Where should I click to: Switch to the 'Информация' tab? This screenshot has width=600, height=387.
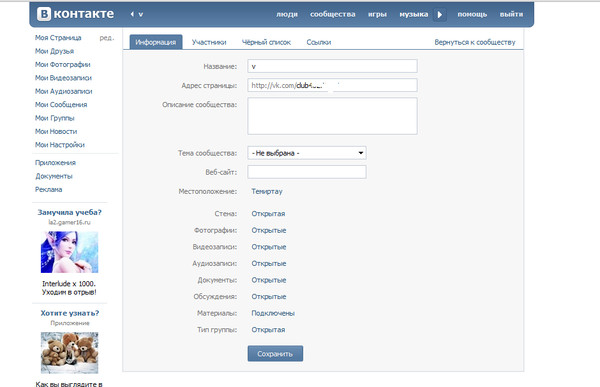[x=156, y=42]
